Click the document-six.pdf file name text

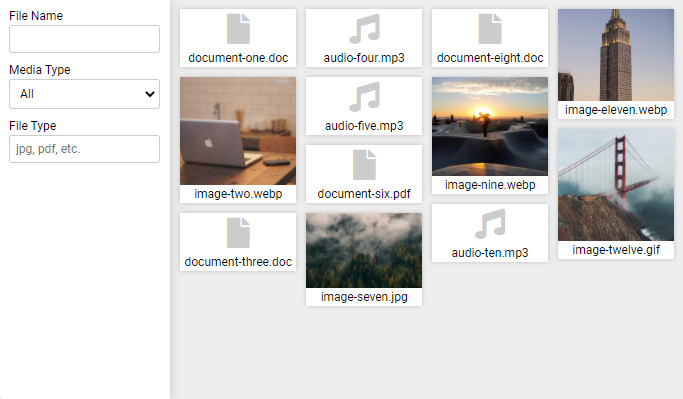click(x=364, y=194)
